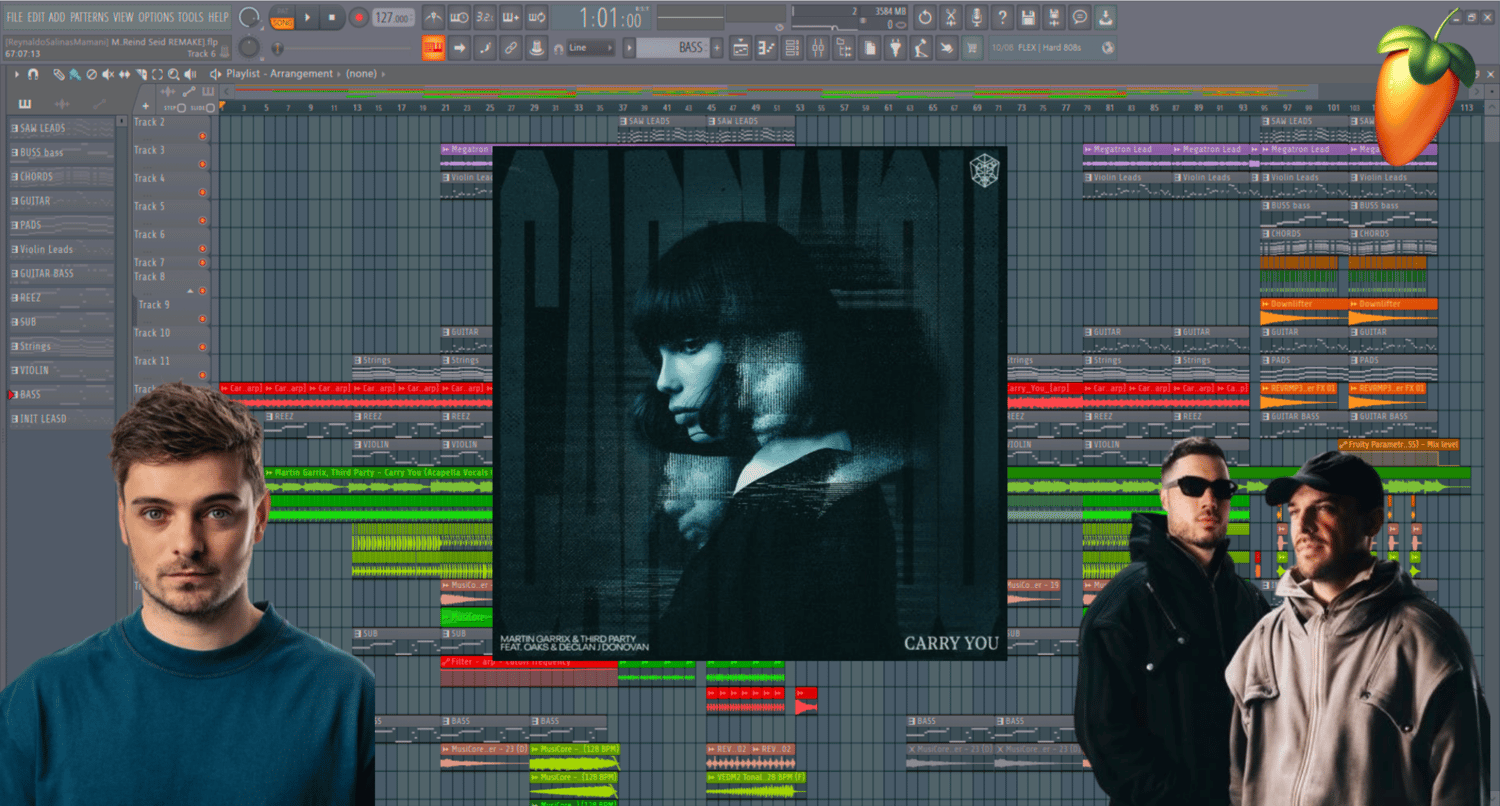Viewport: 1500px width, 806px height.
Task: Click the question mark help icon
Action: point(1003,17)
